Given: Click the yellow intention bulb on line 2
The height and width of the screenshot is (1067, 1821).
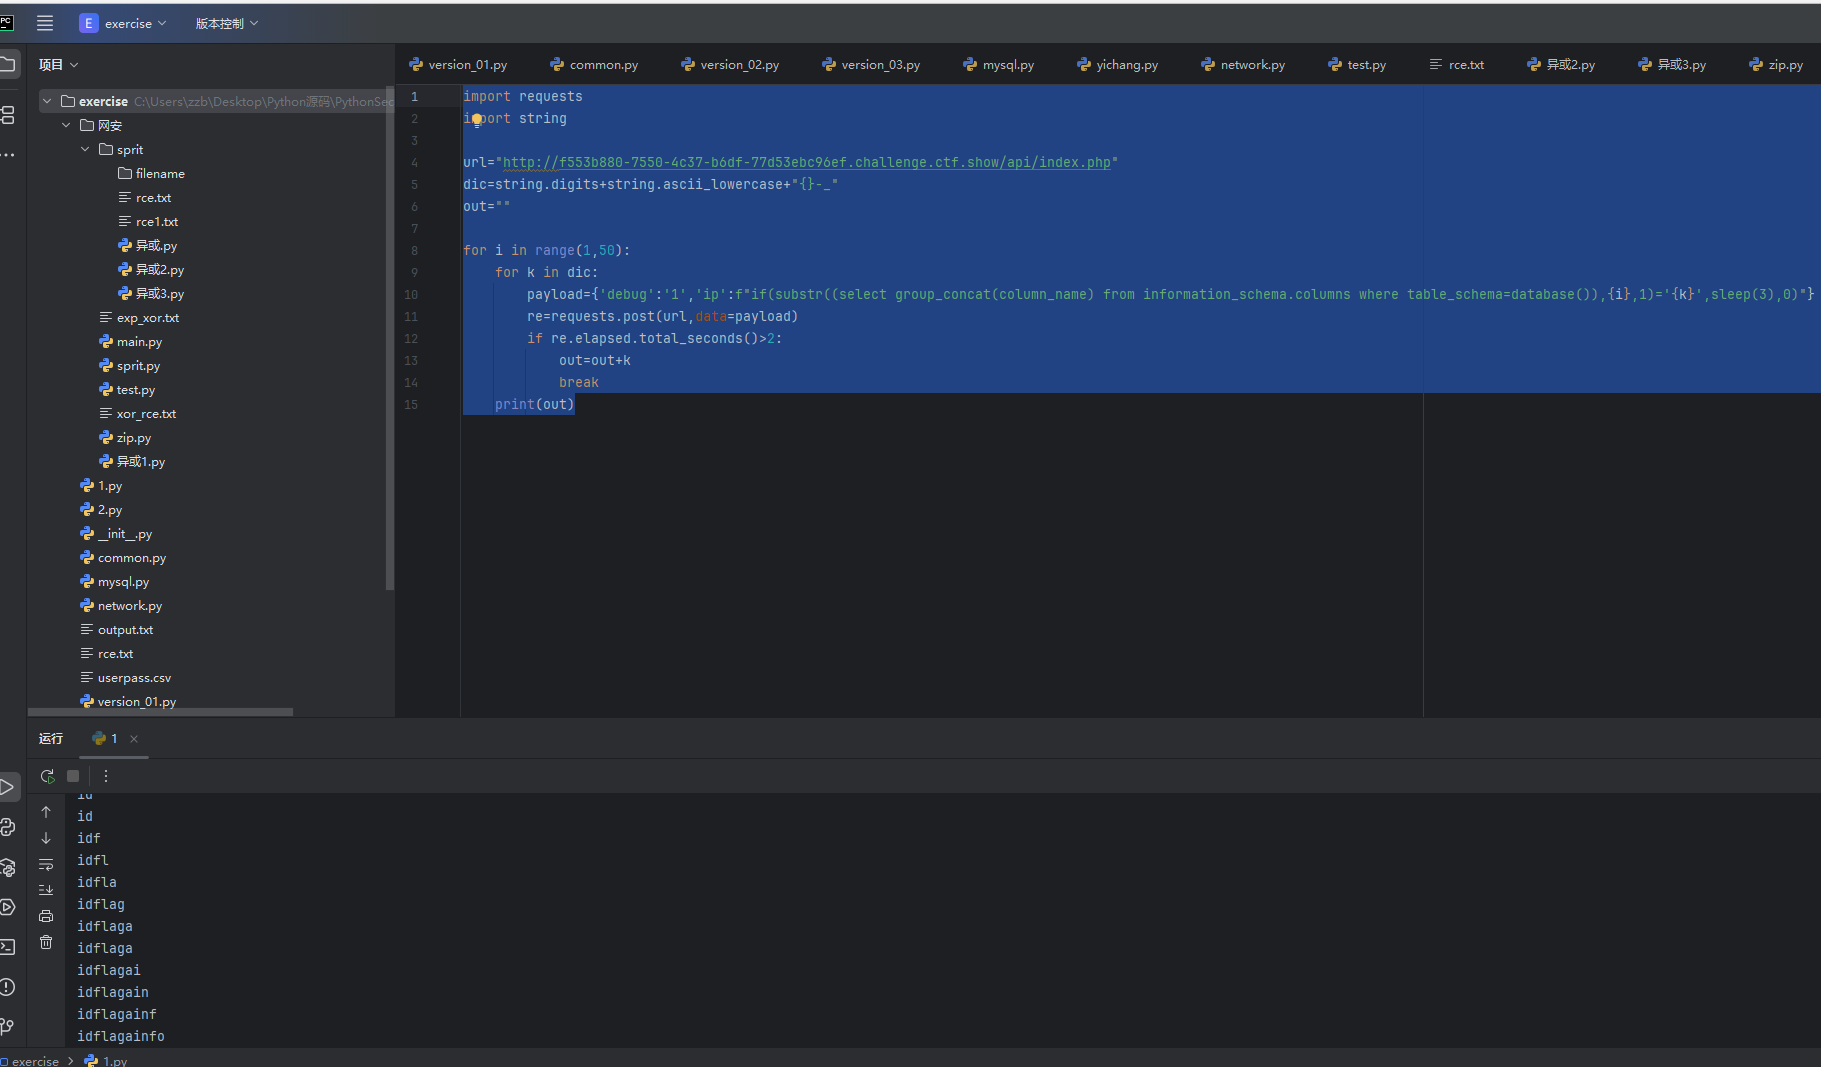Looking at the screenshot, I should click(477, 119).
